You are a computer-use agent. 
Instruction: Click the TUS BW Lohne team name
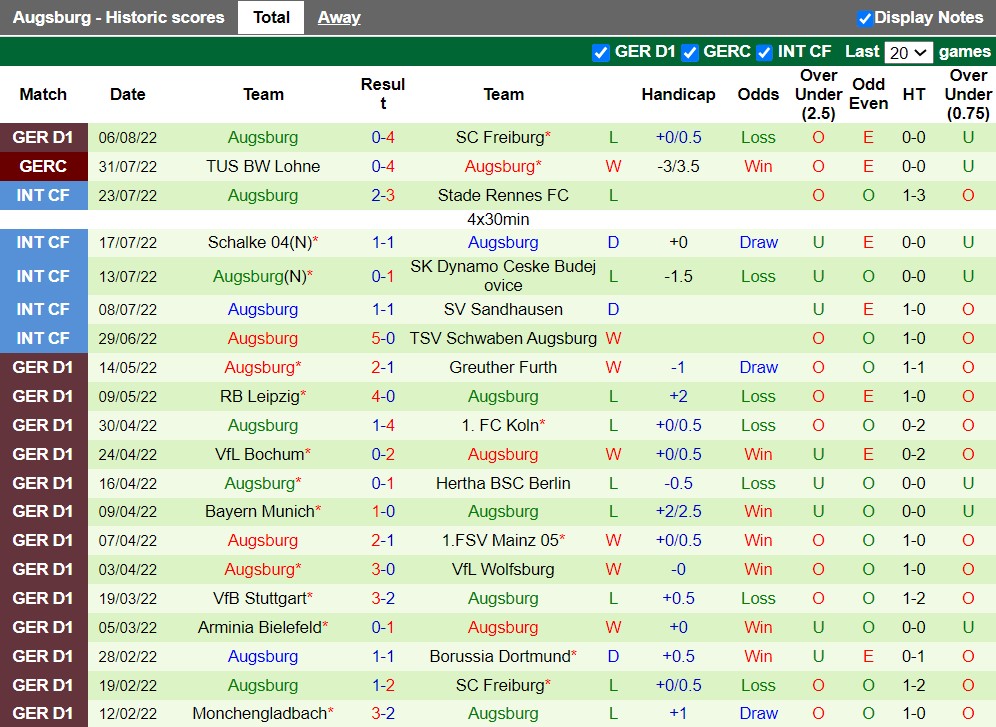[x=263, y=166]
